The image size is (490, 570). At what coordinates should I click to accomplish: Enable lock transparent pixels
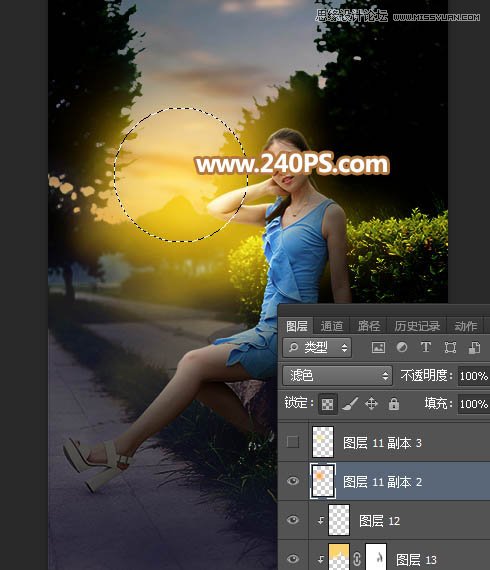(x=328, y=404)
